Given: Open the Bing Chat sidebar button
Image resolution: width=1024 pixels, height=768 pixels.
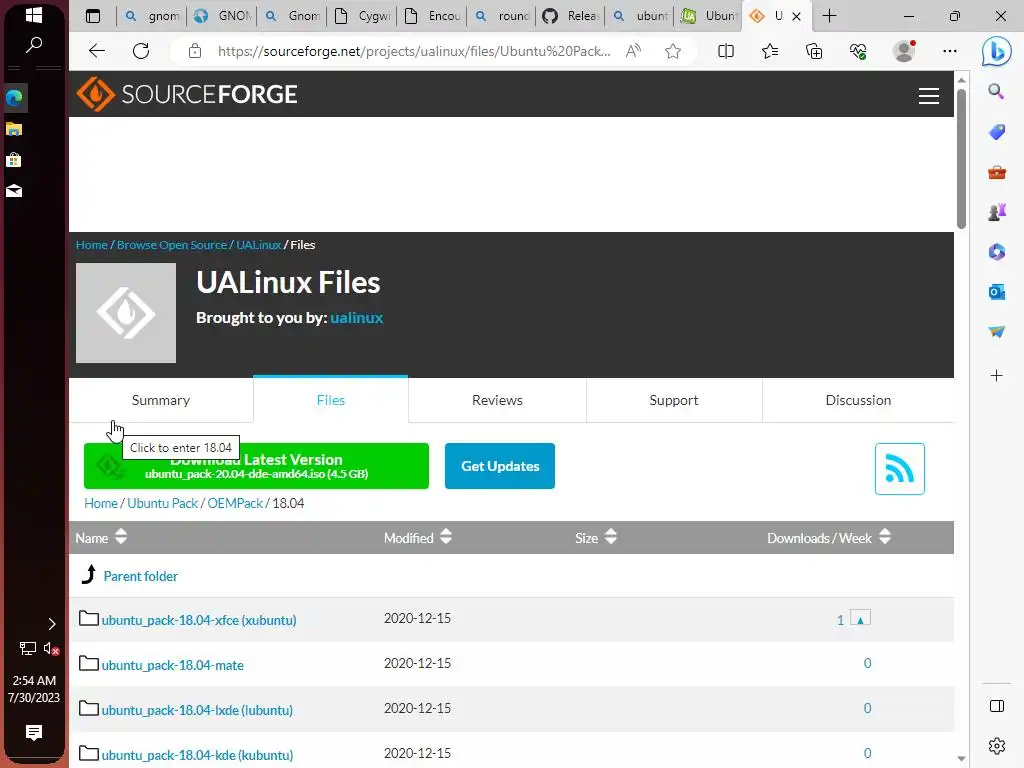Looking at the screenshot, I should (x=997, y=51).
